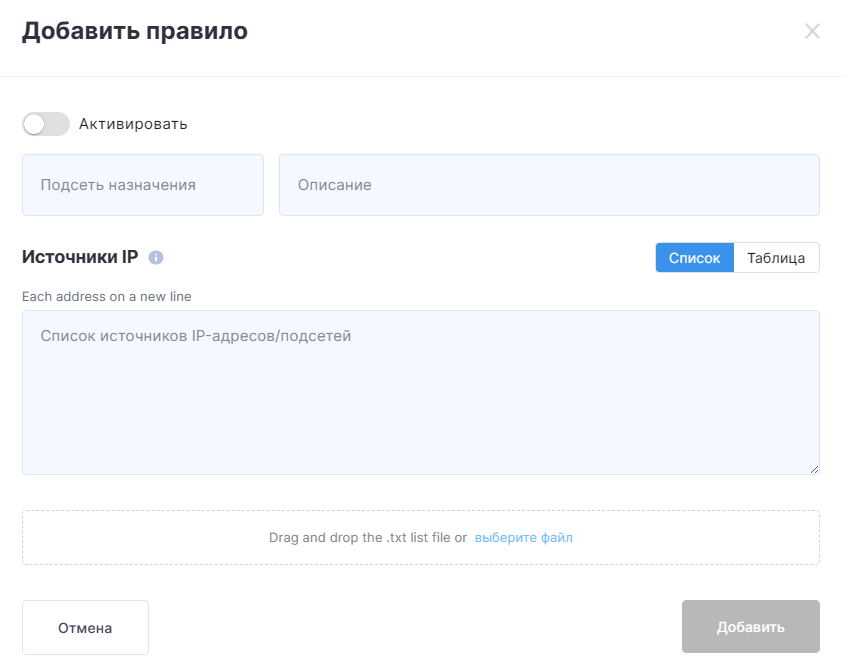This screenshot has height=663, width=849.
Task: Click the grey Добавить button
Action: click(750, 627)
